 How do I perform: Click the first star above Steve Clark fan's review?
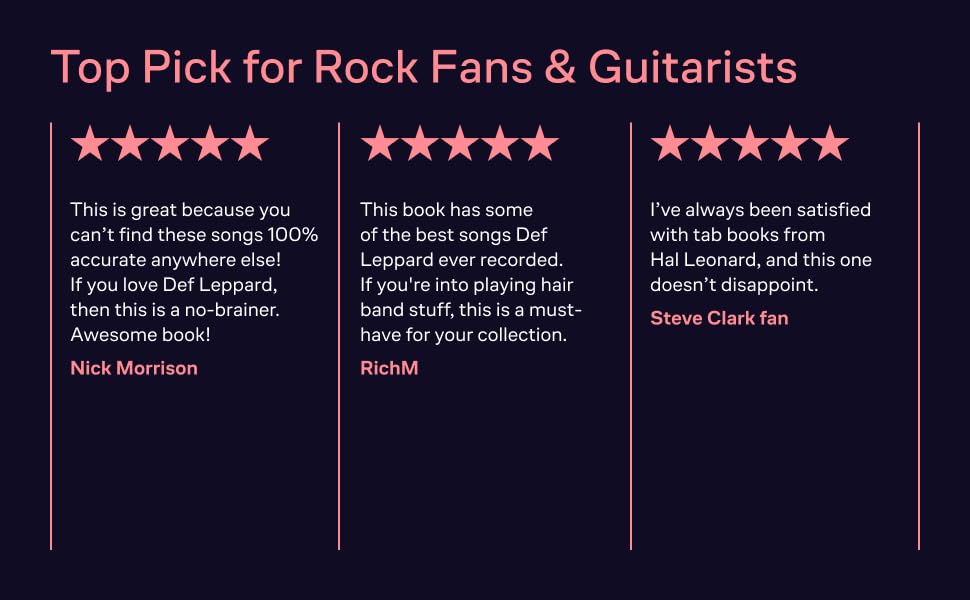670,144
